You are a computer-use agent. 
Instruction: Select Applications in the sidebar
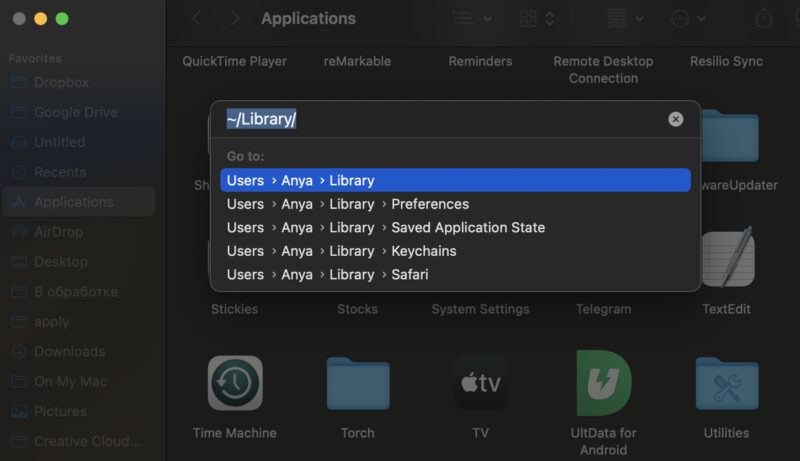click(x=79, y=202)
